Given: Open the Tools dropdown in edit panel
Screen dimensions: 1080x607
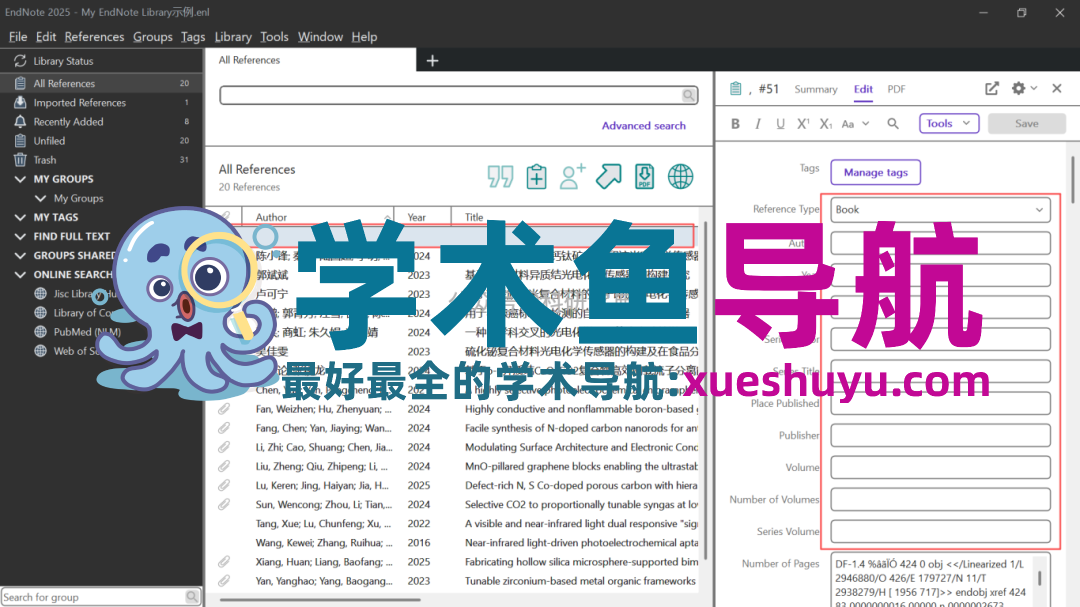Looking at the screenshot, I should click(948, 123).
